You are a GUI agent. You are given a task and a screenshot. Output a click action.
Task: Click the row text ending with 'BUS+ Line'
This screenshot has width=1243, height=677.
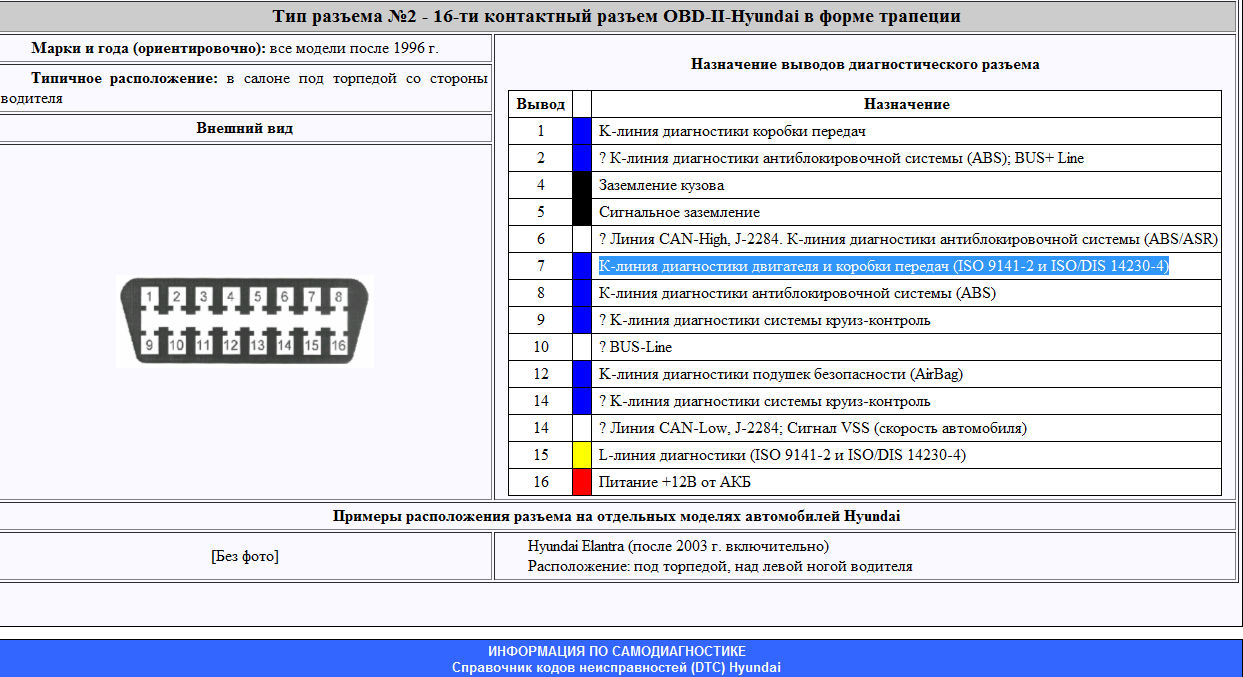841,158
